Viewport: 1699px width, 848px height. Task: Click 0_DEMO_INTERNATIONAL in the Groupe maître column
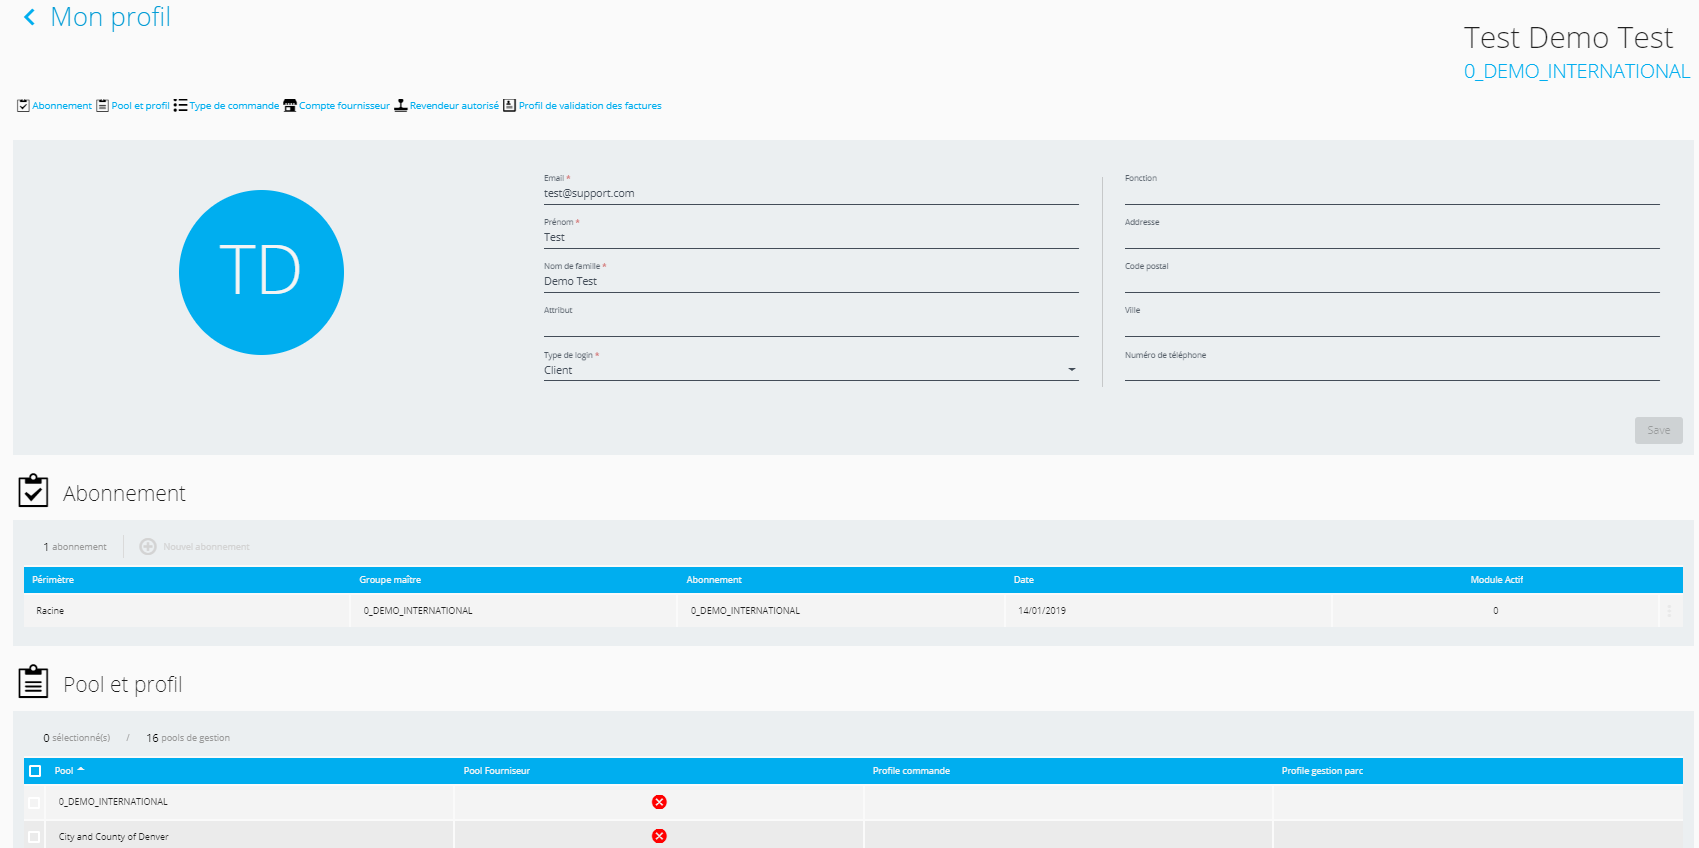(x=418, y=611)
